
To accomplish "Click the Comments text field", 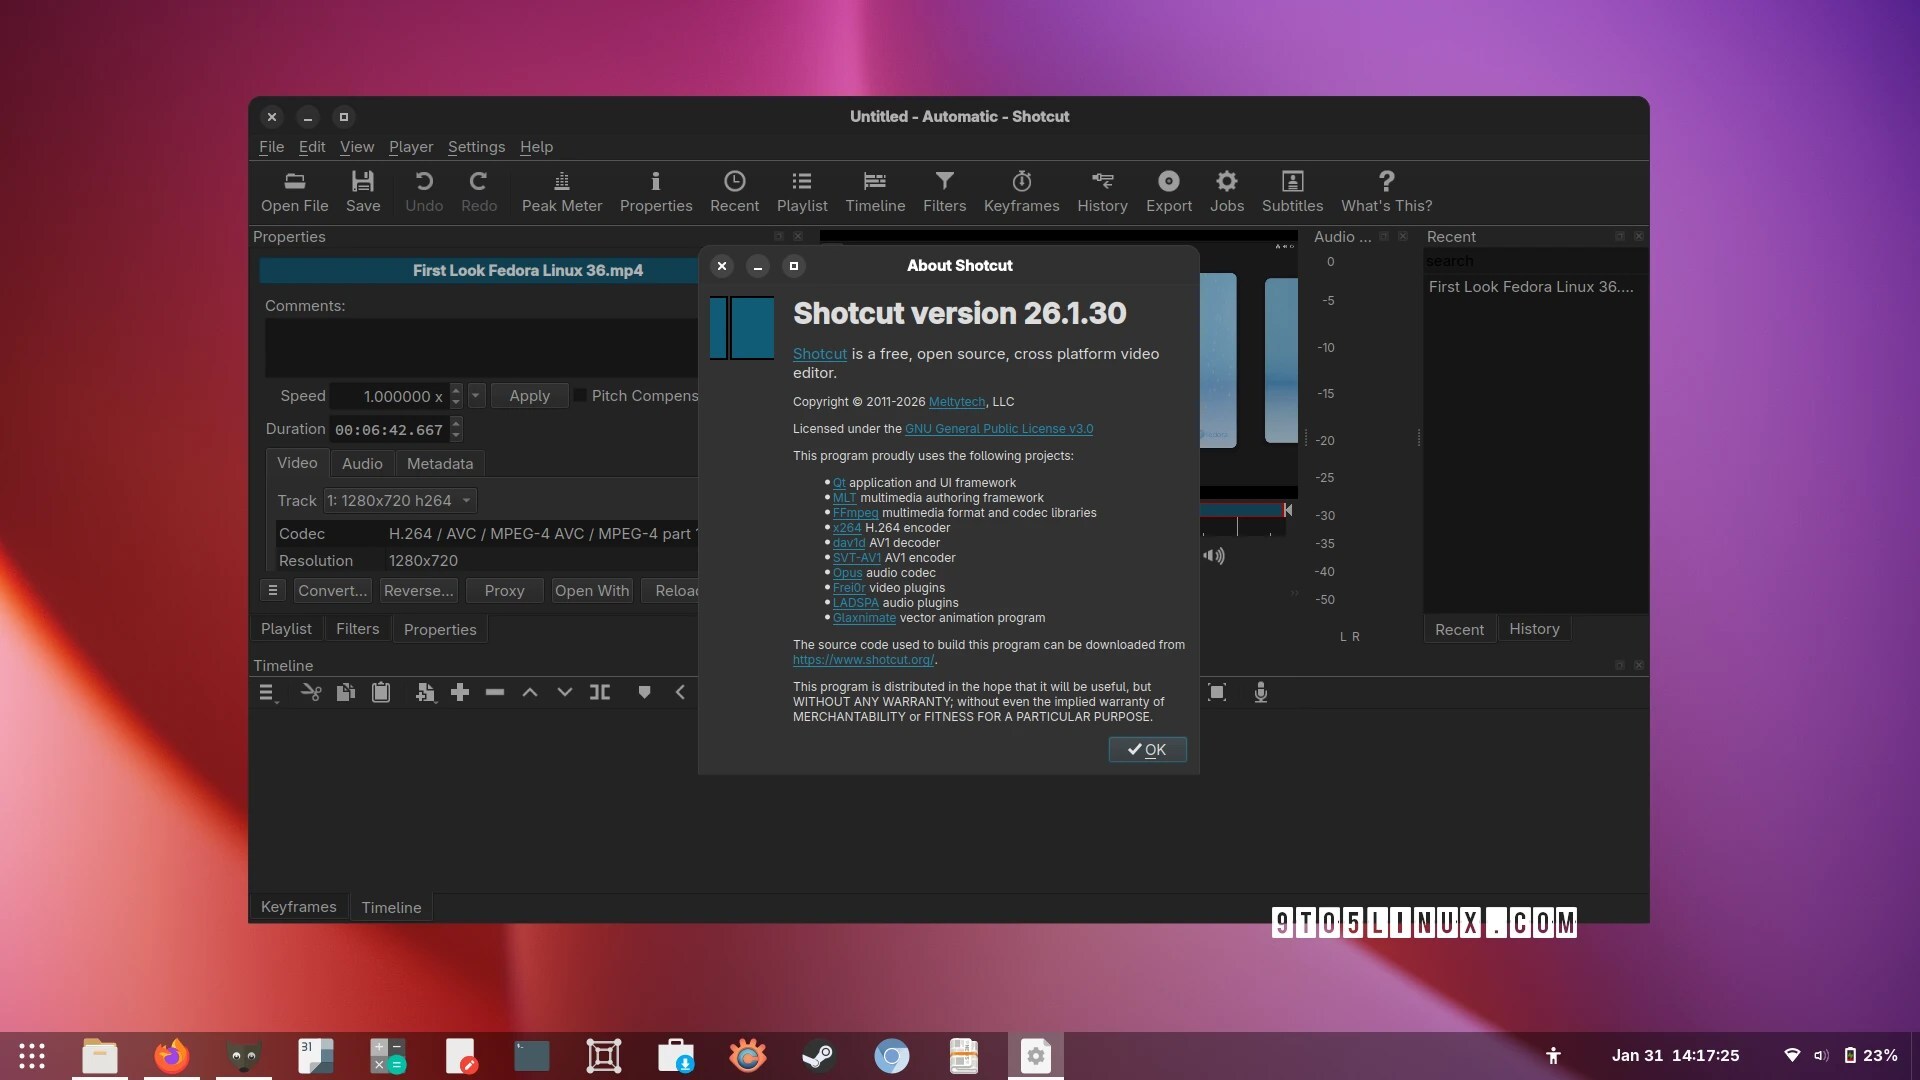I will (x=480, y=347).
